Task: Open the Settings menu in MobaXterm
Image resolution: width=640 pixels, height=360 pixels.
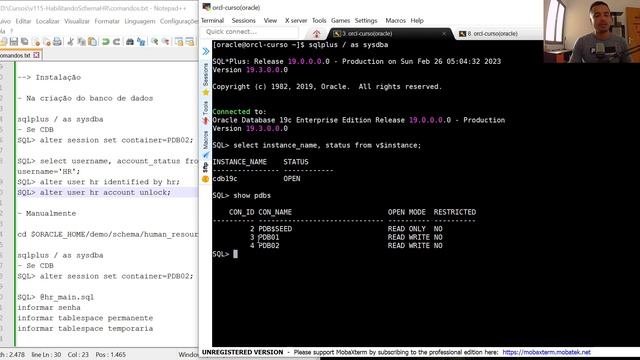Action: [366, 20]
